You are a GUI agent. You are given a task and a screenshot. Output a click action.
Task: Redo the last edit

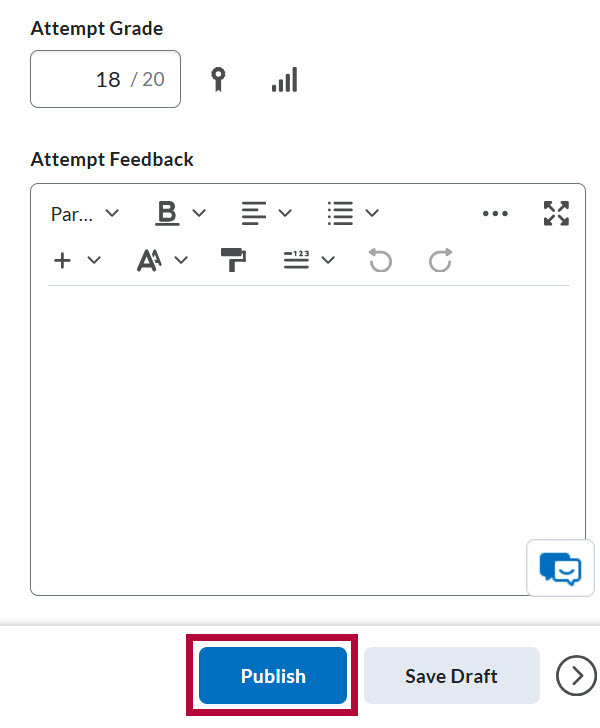coord(440,260)
